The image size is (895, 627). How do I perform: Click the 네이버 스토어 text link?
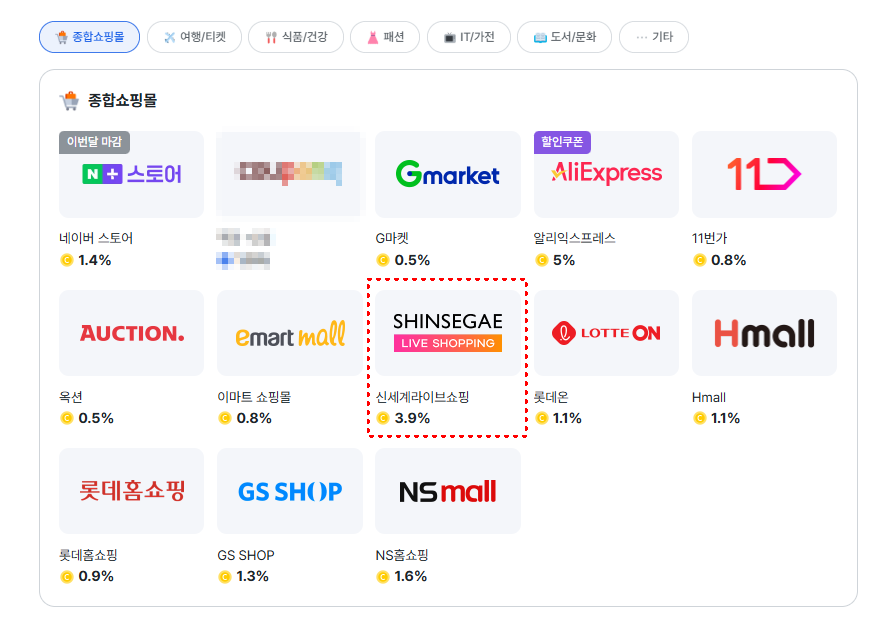click(x=96, y=238)
